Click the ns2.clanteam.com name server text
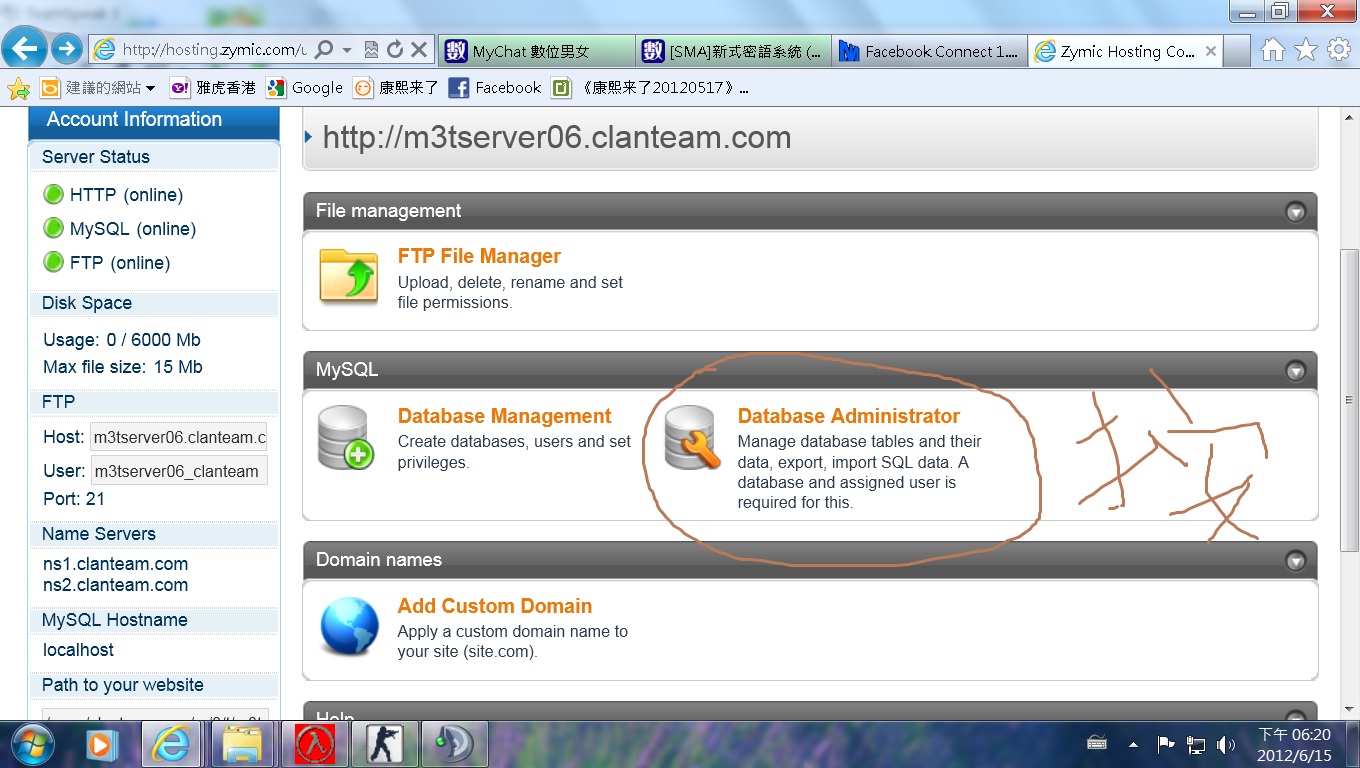The width and height of the screenshot is (1360, 768). click(115, 585)
